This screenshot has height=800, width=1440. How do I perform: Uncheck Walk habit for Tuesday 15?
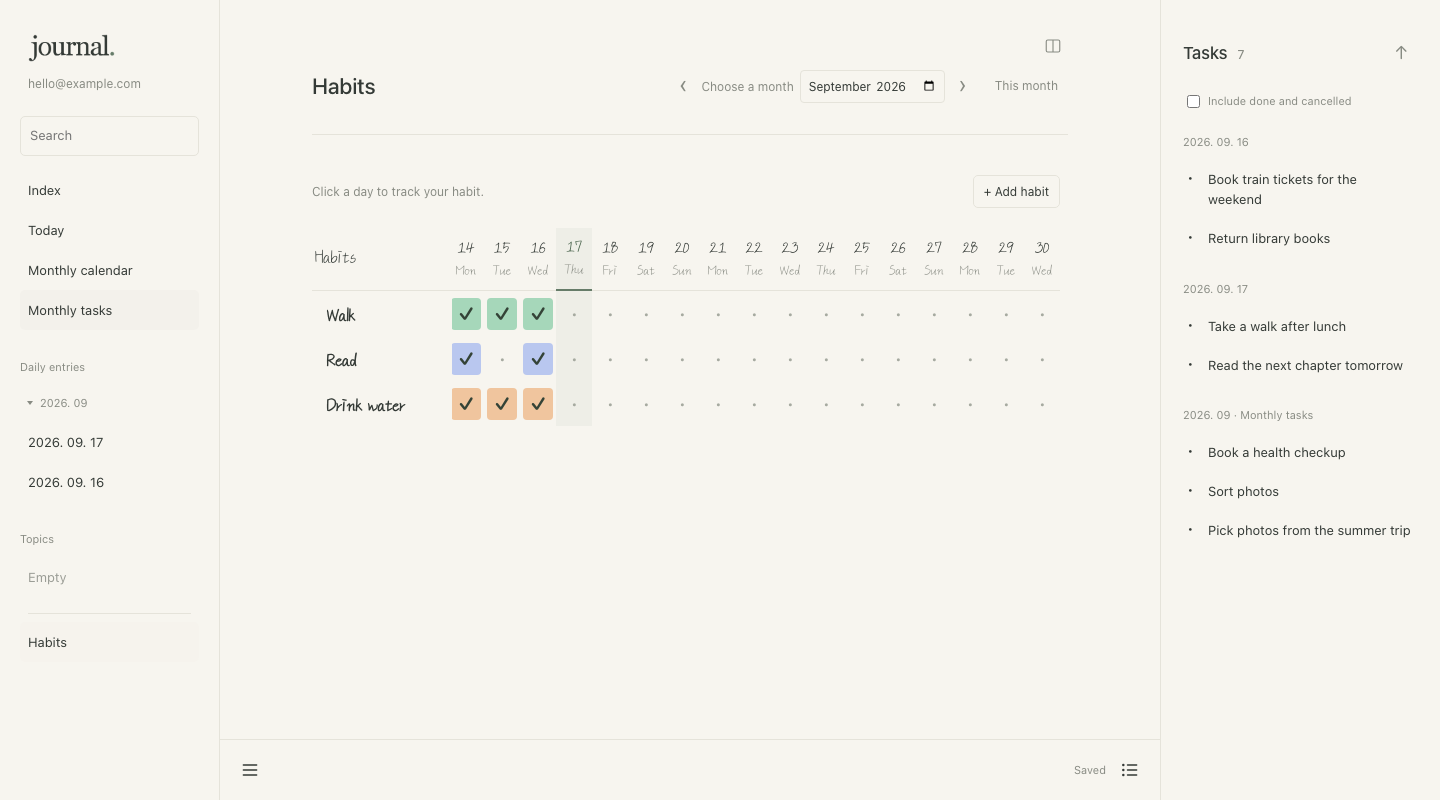coord(502,314)
